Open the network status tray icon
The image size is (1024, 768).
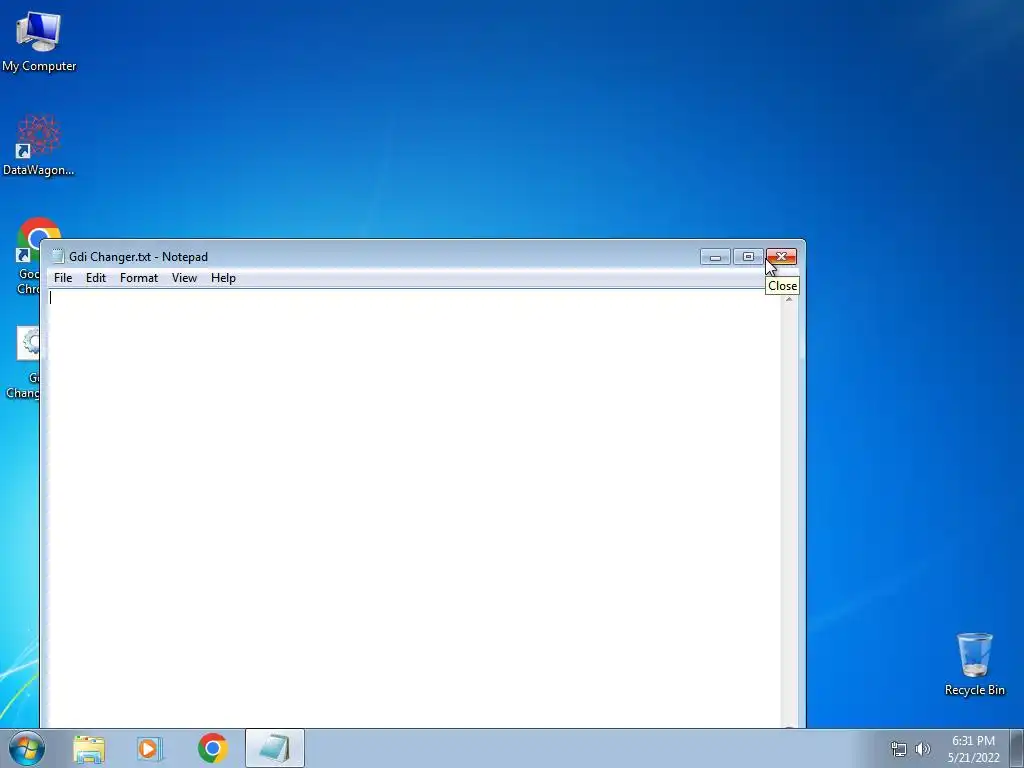(899, 749)
